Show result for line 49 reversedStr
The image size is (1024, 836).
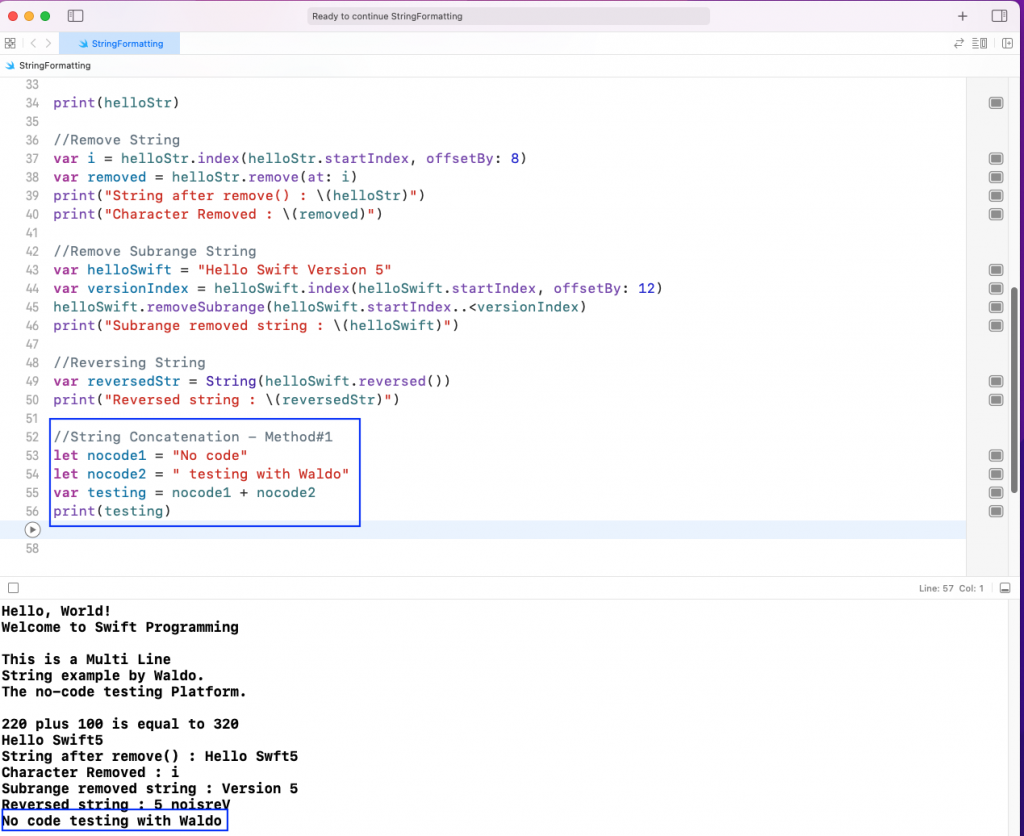point(996,381)
